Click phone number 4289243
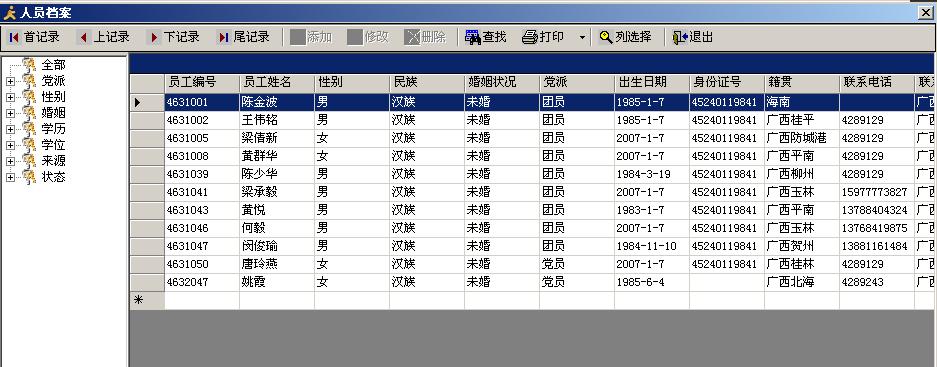This screenshot has height=367, width=937. click(877, 282)
